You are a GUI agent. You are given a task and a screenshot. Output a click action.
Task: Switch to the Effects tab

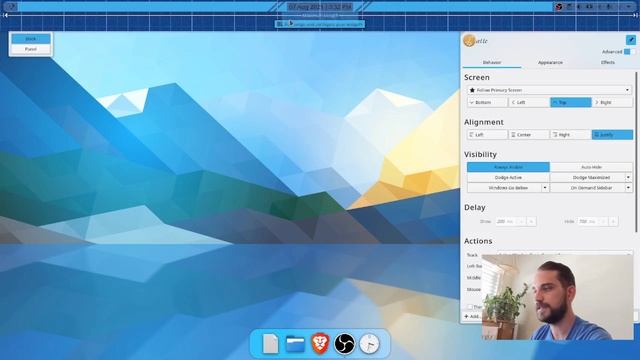pyautogui.click(x=608, y=62)
